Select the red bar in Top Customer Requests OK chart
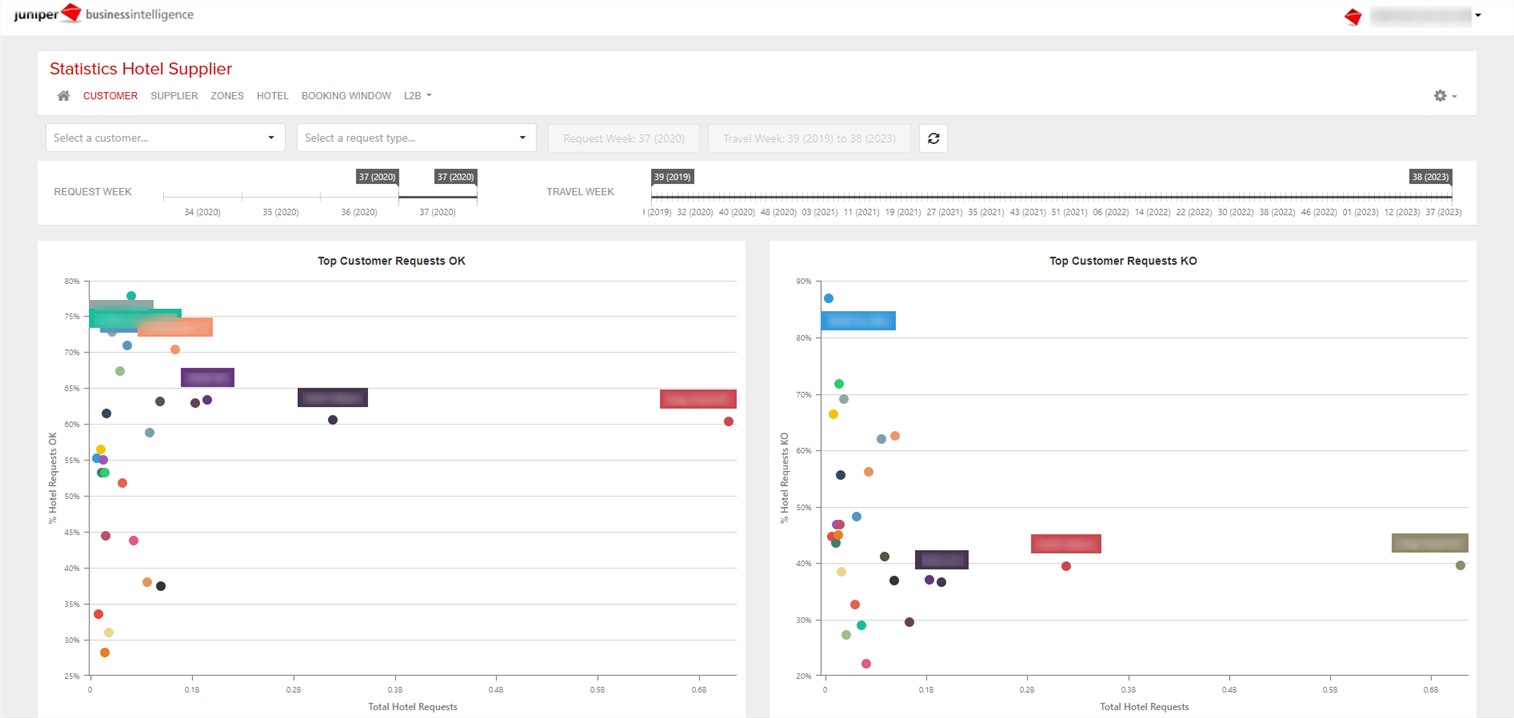1514x718 pixels. [697, 398]
